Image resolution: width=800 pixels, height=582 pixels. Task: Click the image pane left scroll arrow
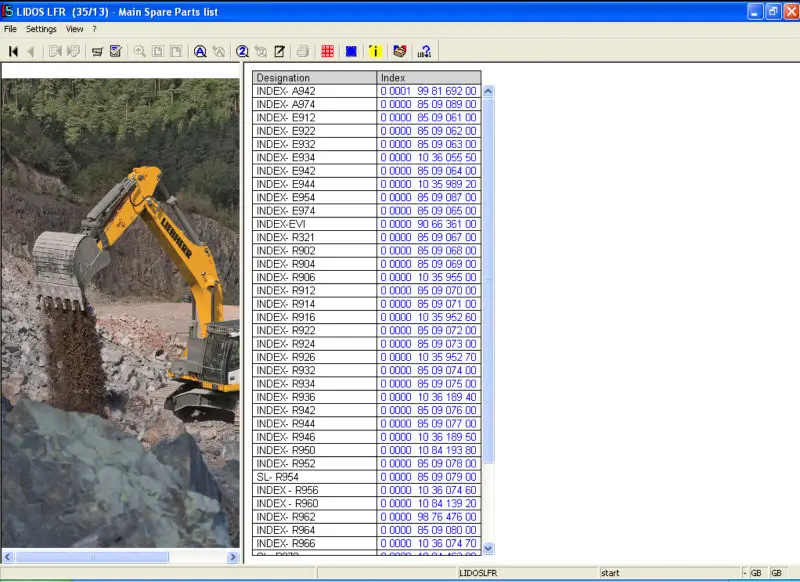8,557
